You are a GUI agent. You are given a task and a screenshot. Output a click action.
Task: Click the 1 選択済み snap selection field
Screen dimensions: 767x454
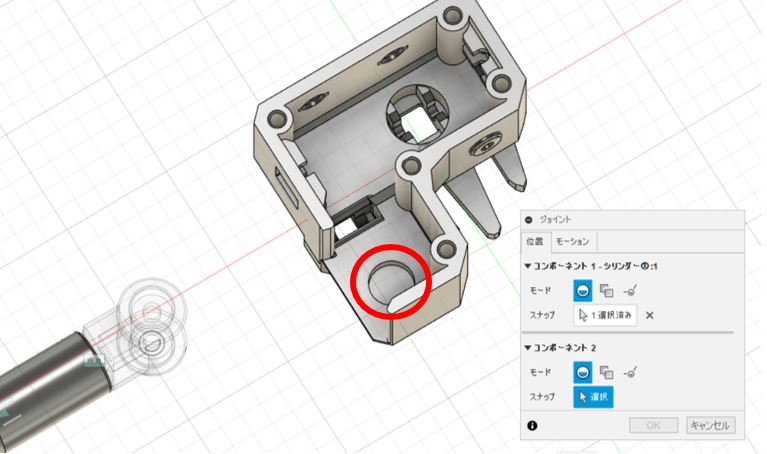click(x=605, y=316)
